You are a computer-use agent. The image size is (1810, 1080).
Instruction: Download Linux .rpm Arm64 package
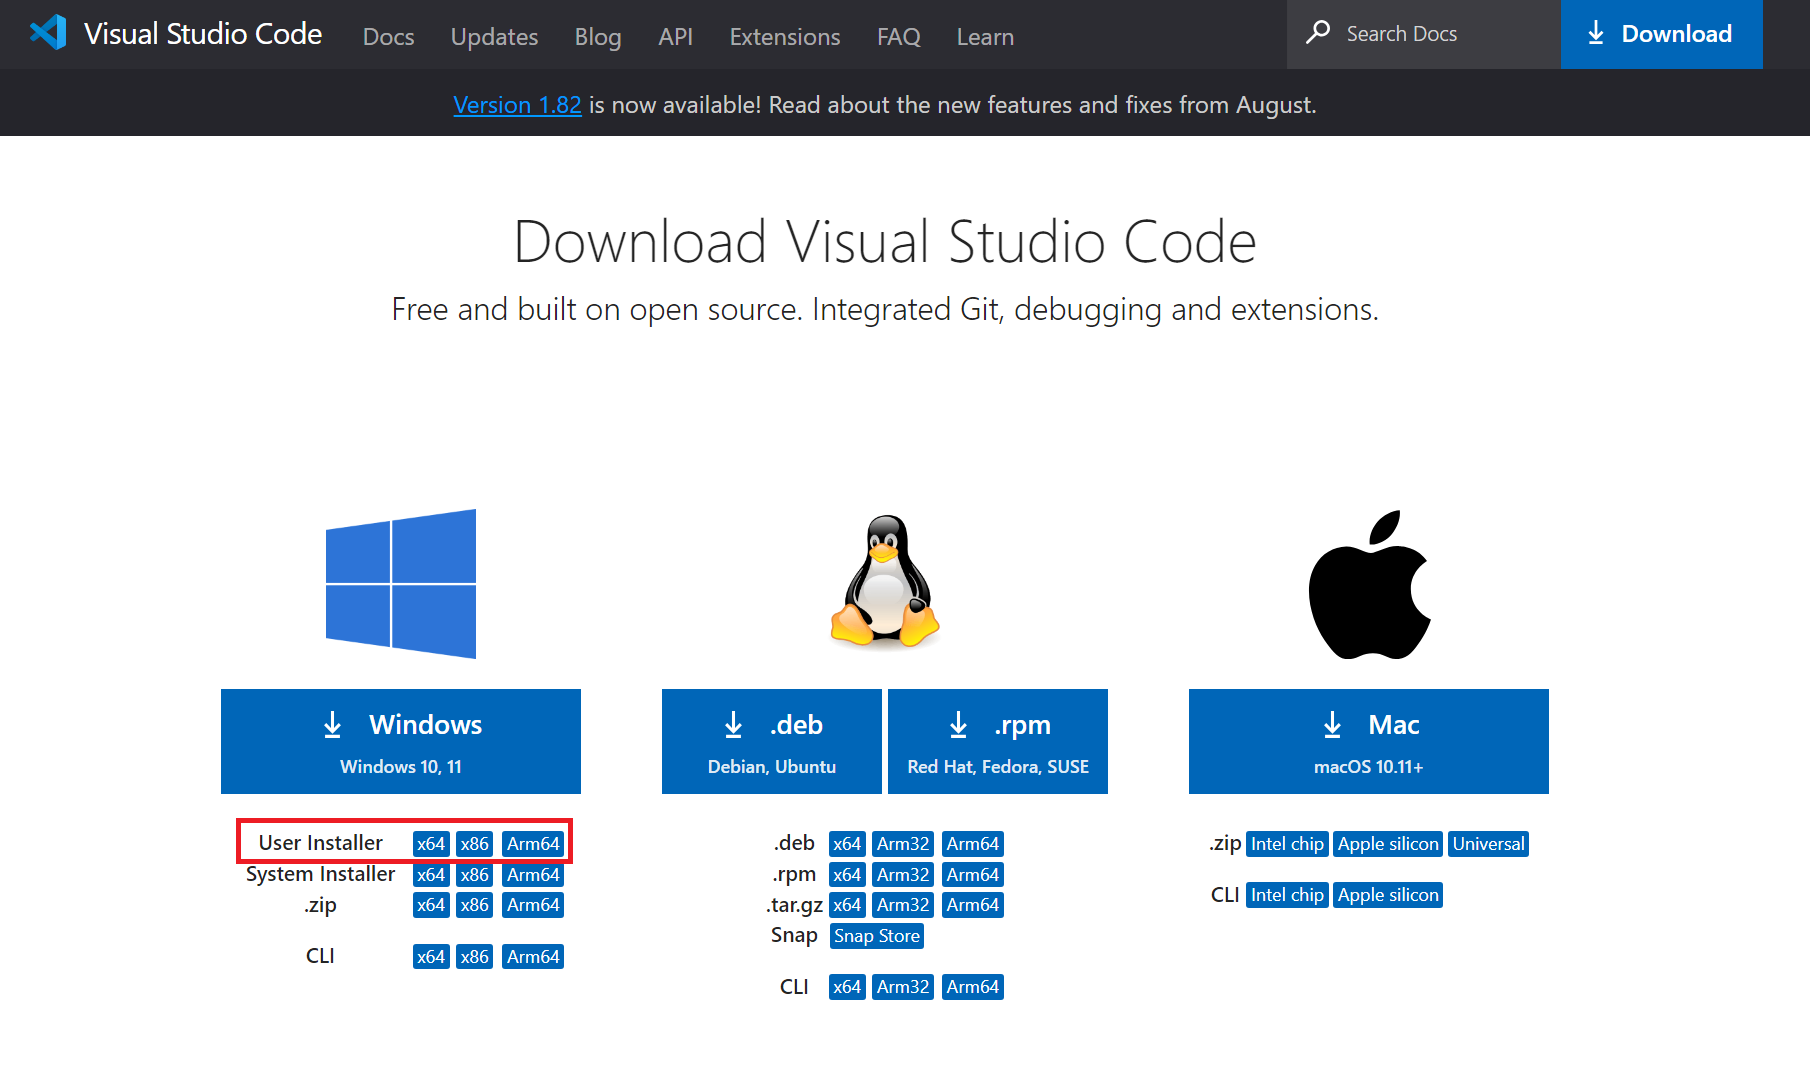click(973, 875)
